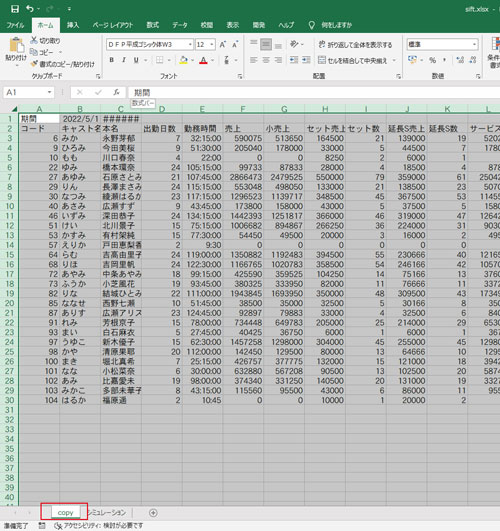Select column F header

(243, 109)
